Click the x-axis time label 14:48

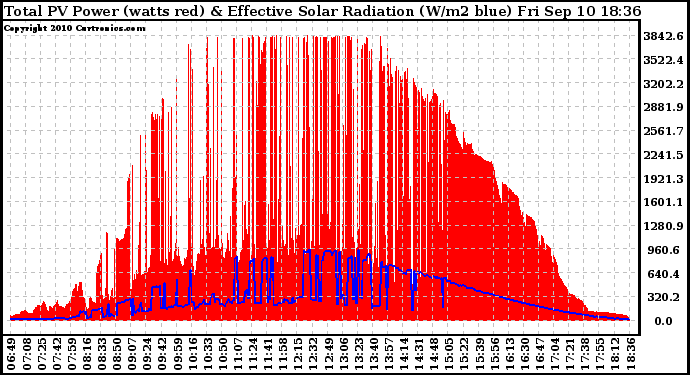tap(434, 354)
